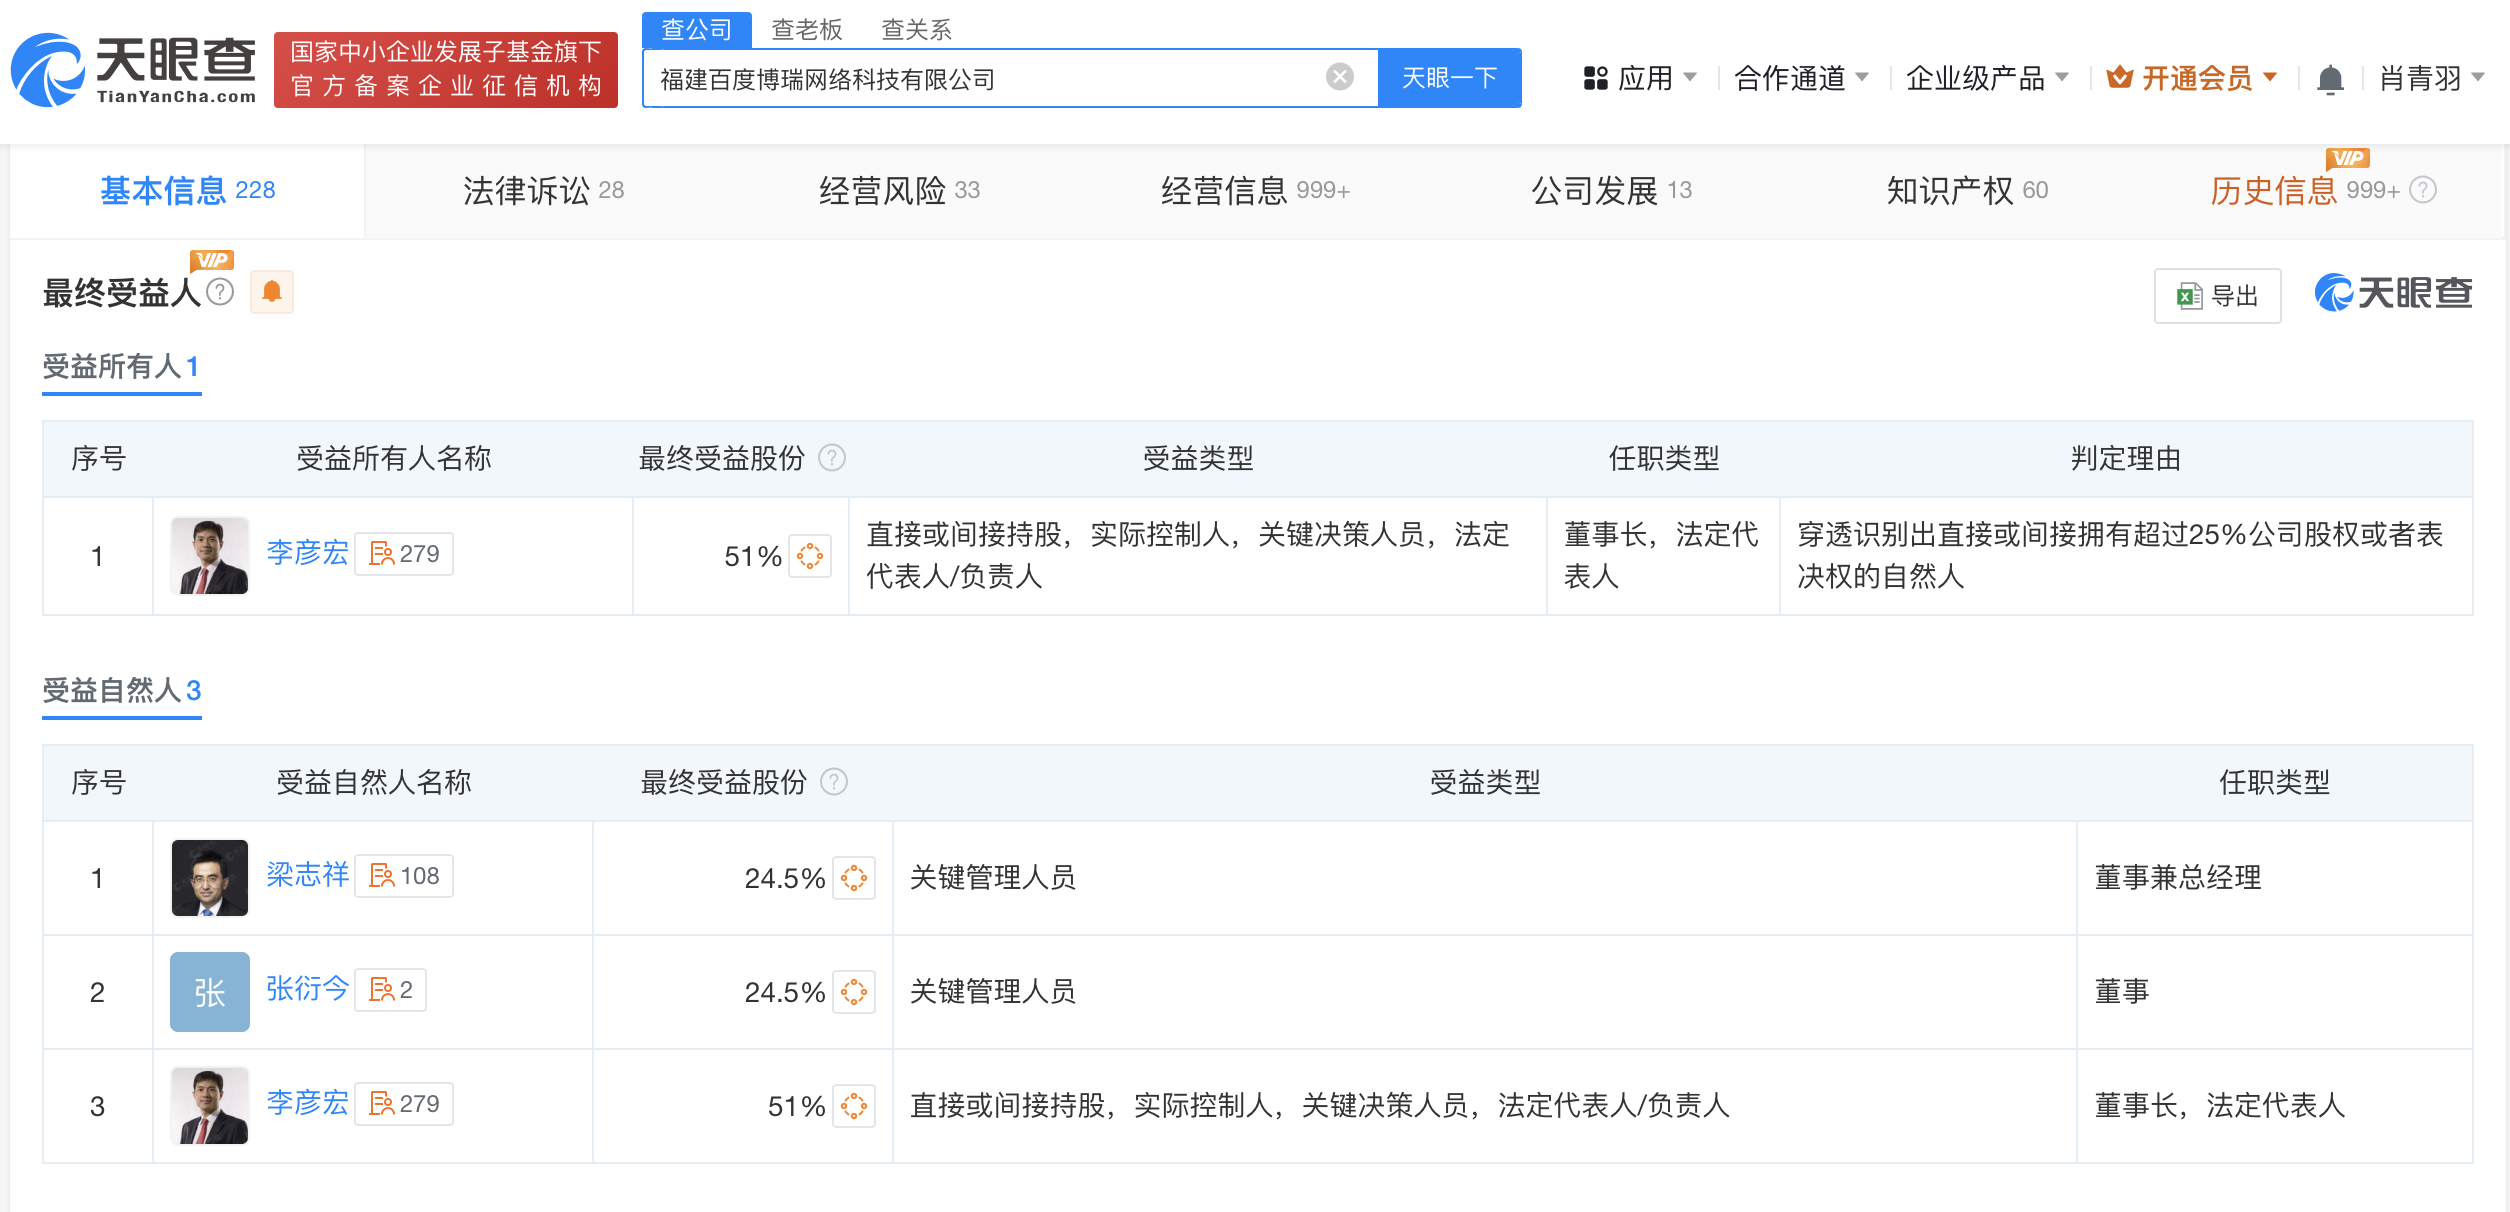This screenshot has height=1212, width=2510.
Task: Click question mark beside 最终受益股份 column header
Action: click(832, 459)
